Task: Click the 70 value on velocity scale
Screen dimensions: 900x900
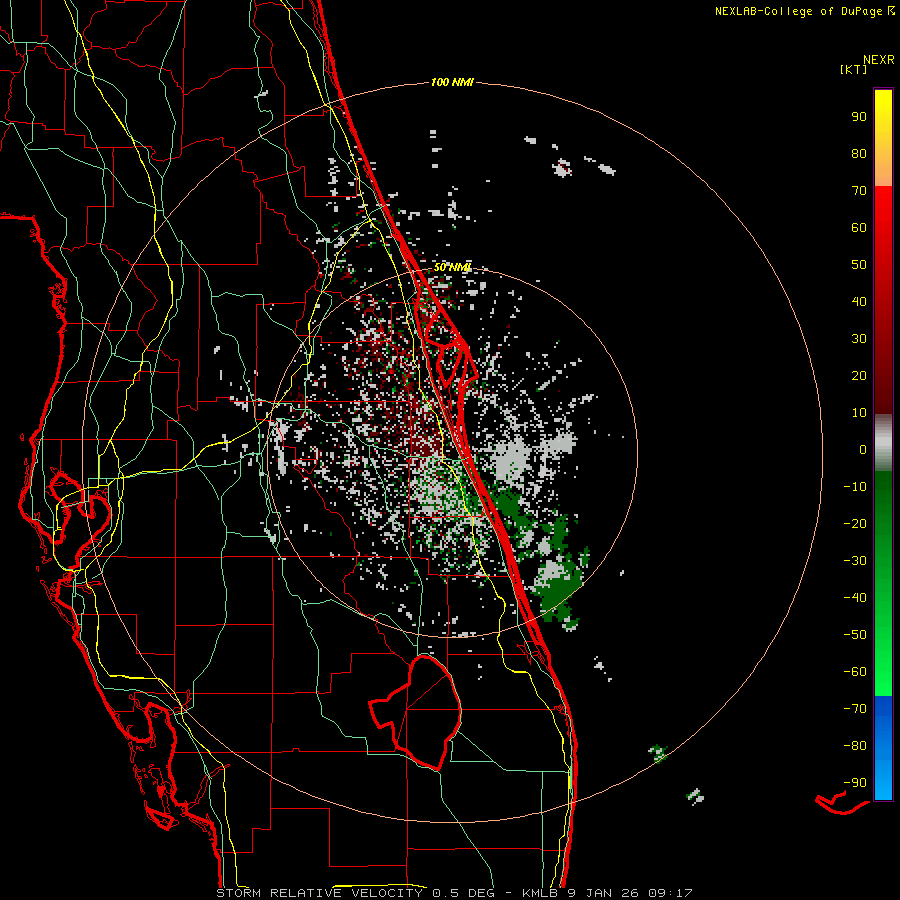Action: tap(859, 191)
